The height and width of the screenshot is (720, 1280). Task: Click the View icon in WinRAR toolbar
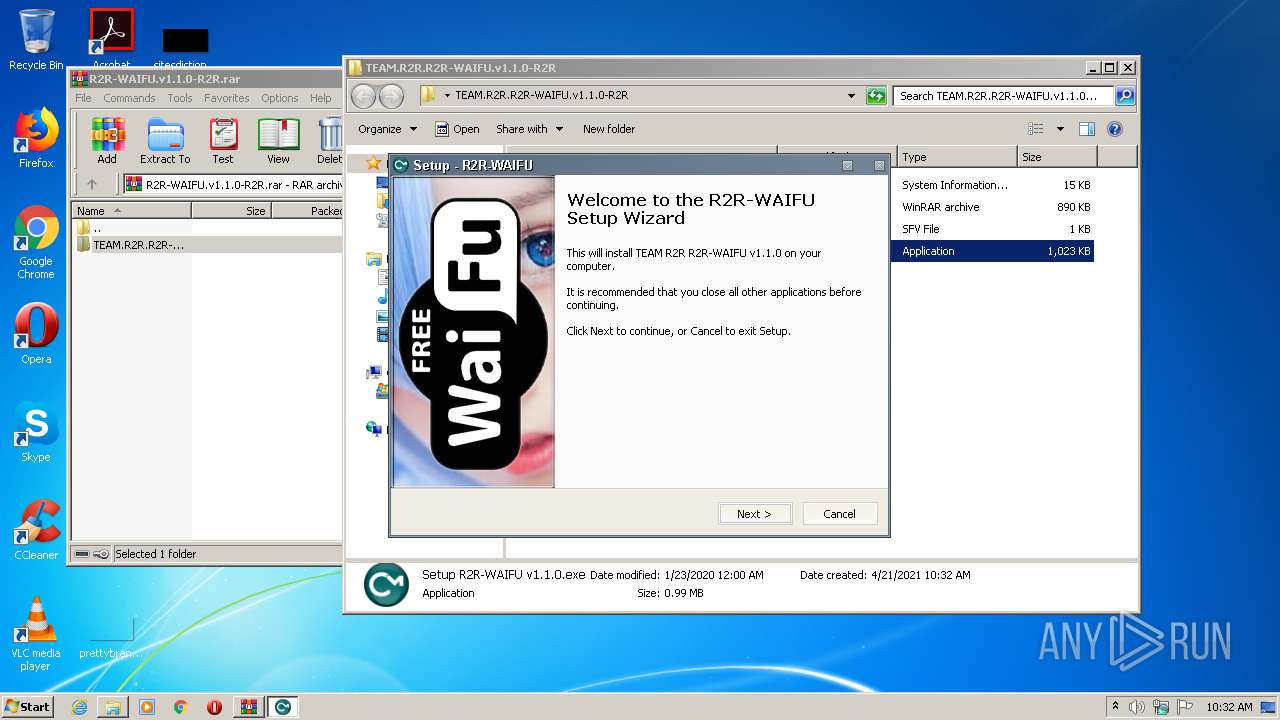point(278,141)
